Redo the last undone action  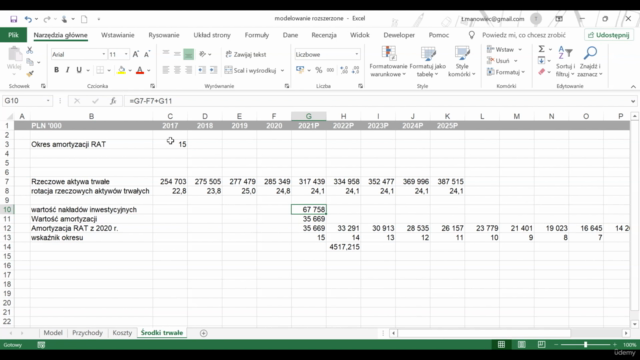click(47, 19)
